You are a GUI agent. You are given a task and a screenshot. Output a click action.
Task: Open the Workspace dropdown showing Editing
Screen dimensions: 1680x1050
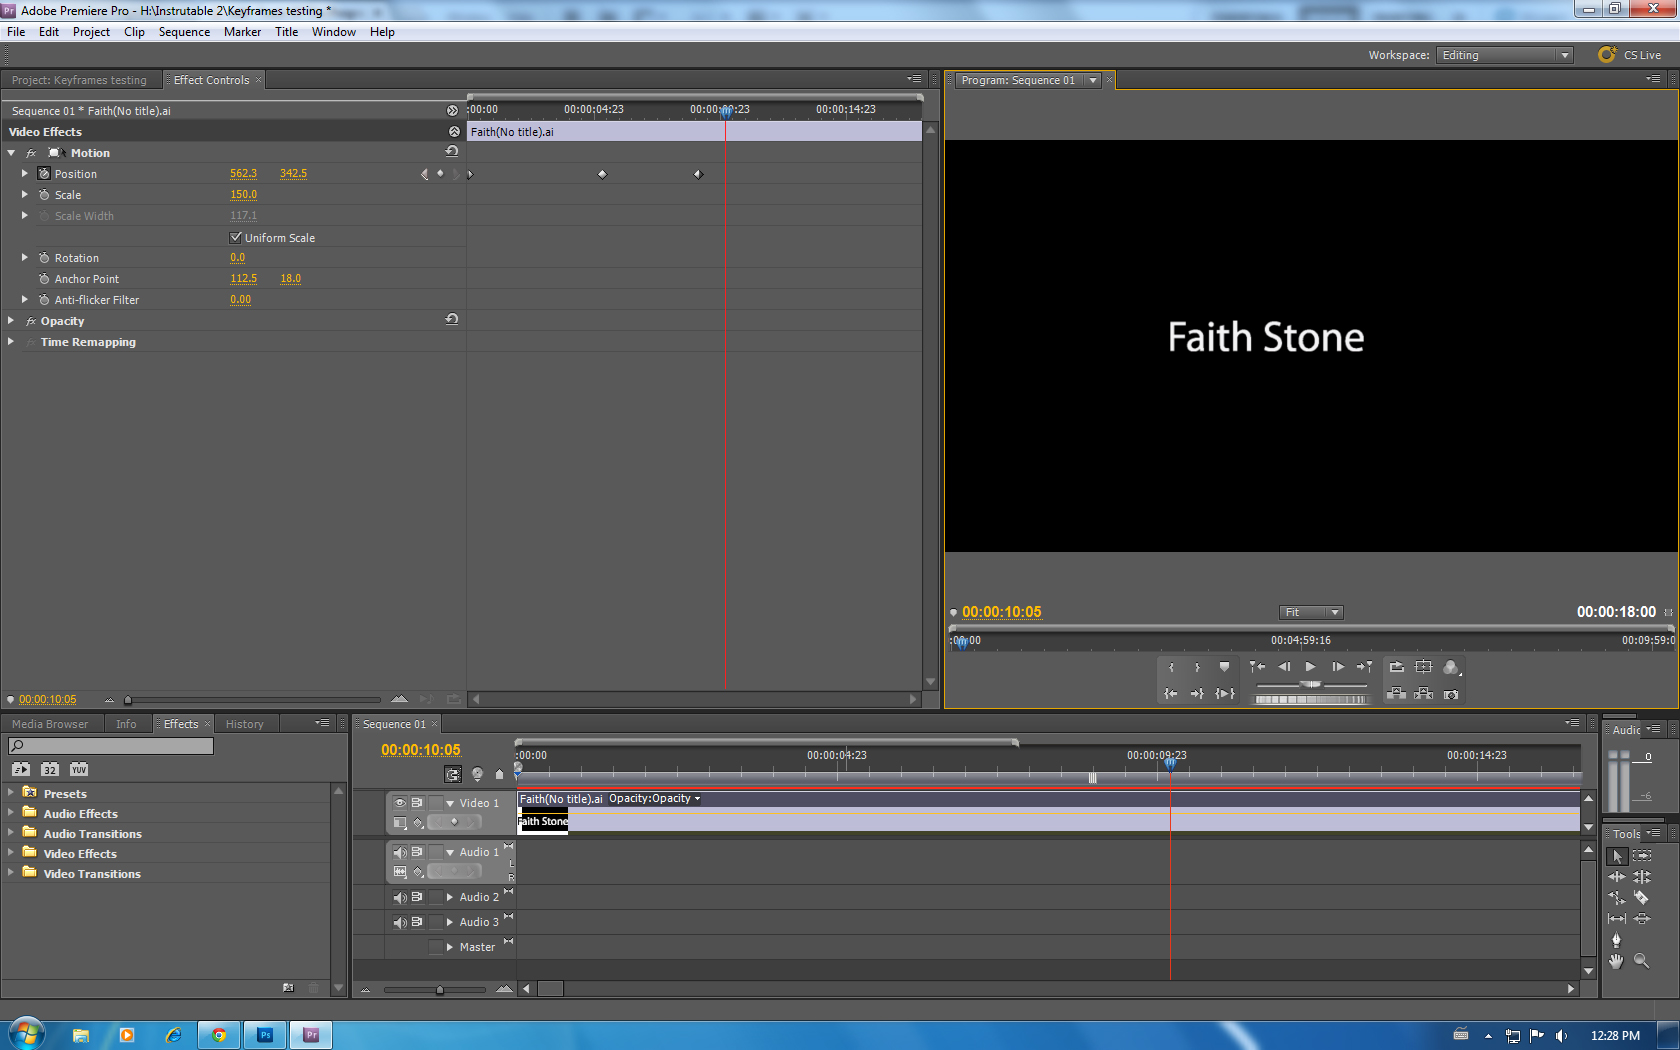pyautogui.click(x=1504, y=55)
